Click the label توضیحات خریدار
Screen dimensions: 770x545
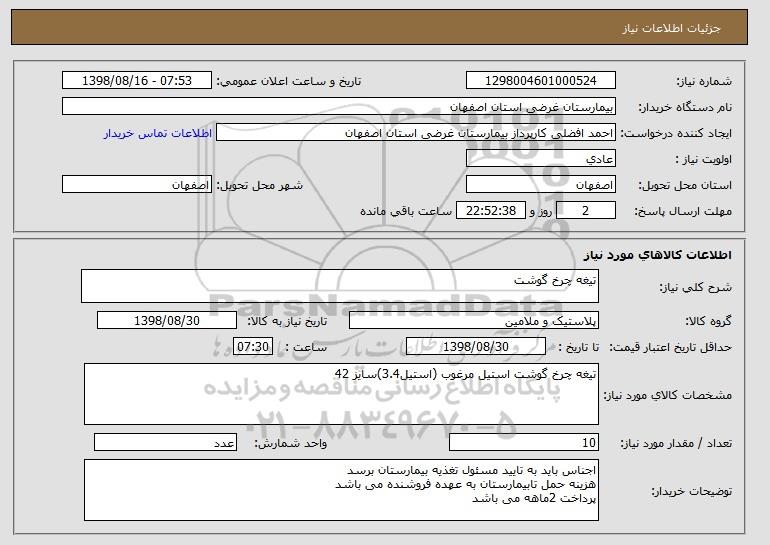pyautogui.click(x=691, y=491)
